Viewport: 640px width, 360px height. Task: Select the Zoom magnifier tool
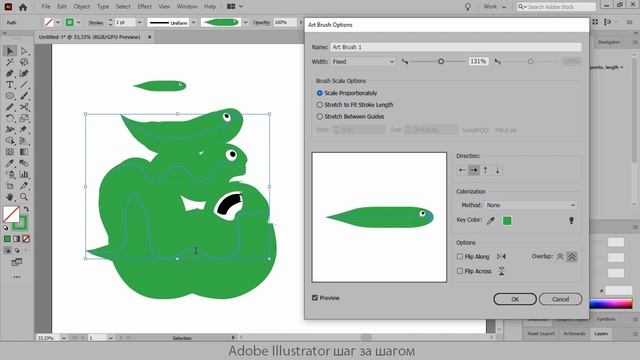(24, 197)
